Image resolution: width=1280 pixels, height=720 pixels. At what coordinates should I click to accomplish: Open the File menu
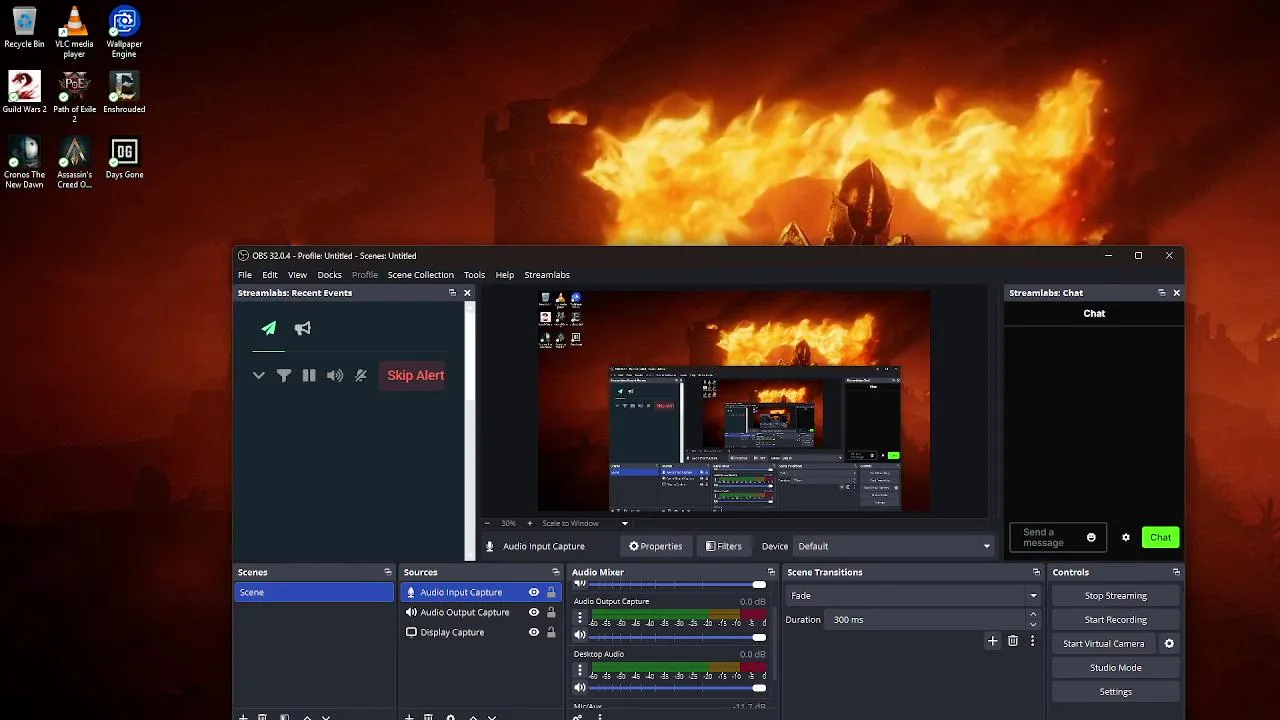[245, 275]
